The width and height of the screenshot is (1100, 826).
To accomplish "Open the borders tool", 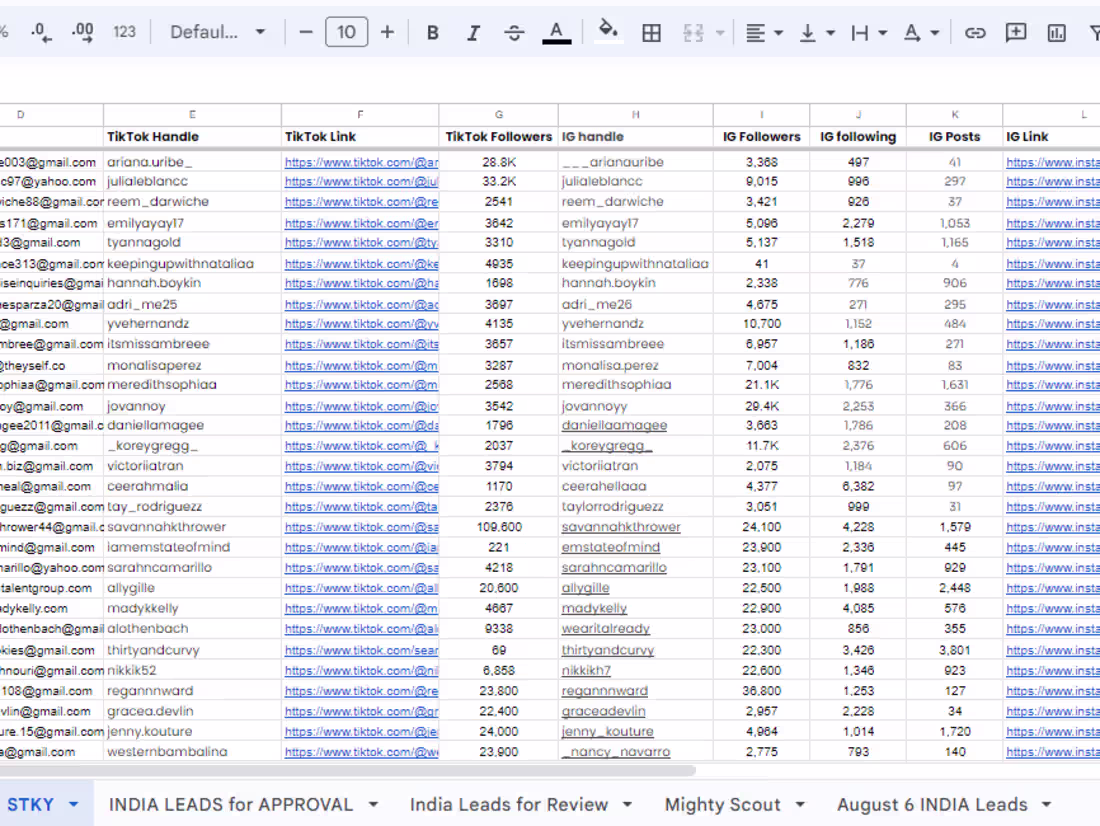I will [x=651, y=32].
